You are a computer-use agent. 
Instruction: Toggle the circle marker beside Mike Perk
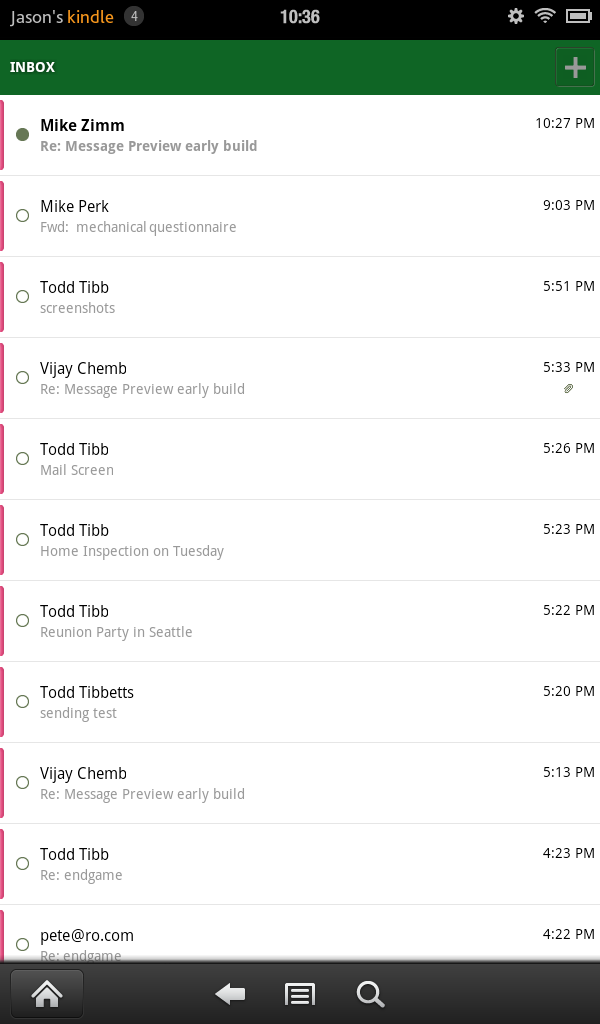coord(23,215)
